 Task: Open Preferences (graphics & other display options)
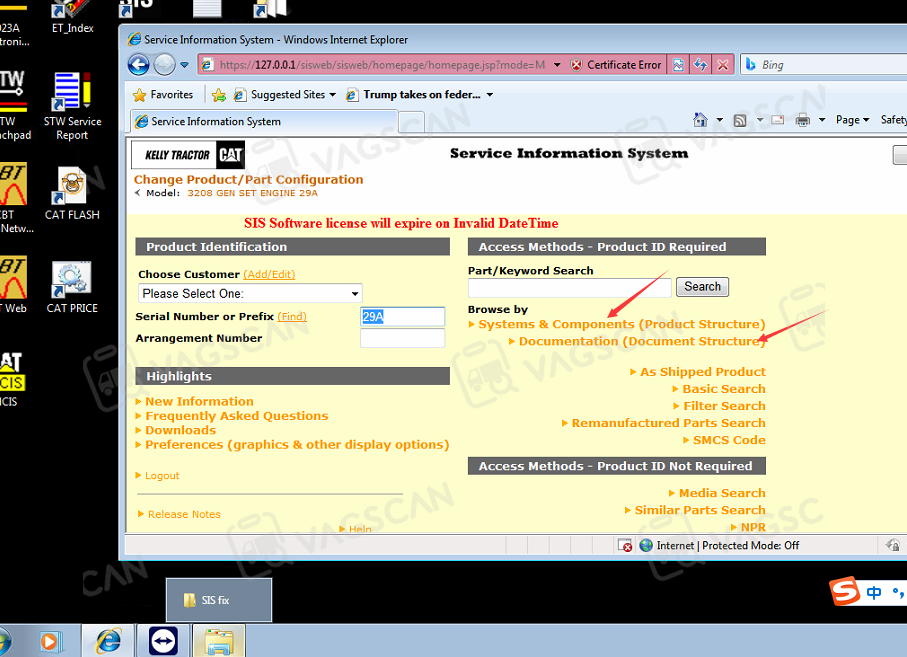click(x=297, y=445)
